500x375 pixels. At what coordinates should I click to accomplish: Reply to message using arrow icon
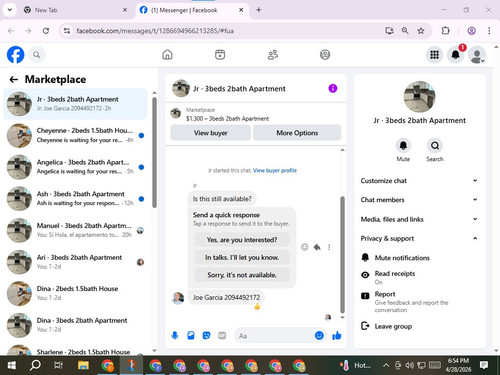317,247
